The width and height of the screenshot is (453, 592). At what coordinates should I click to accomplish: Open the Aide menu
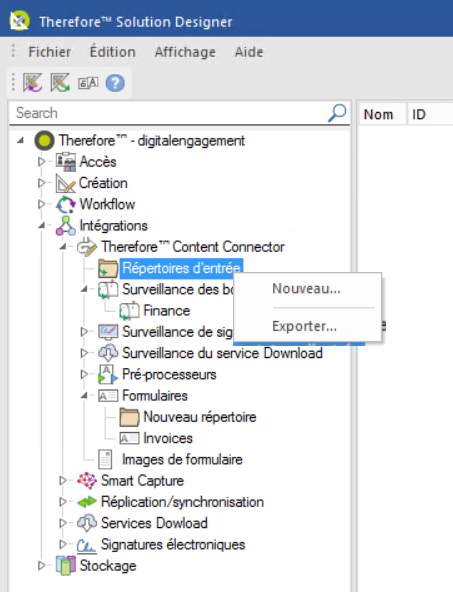coord(249,52)
